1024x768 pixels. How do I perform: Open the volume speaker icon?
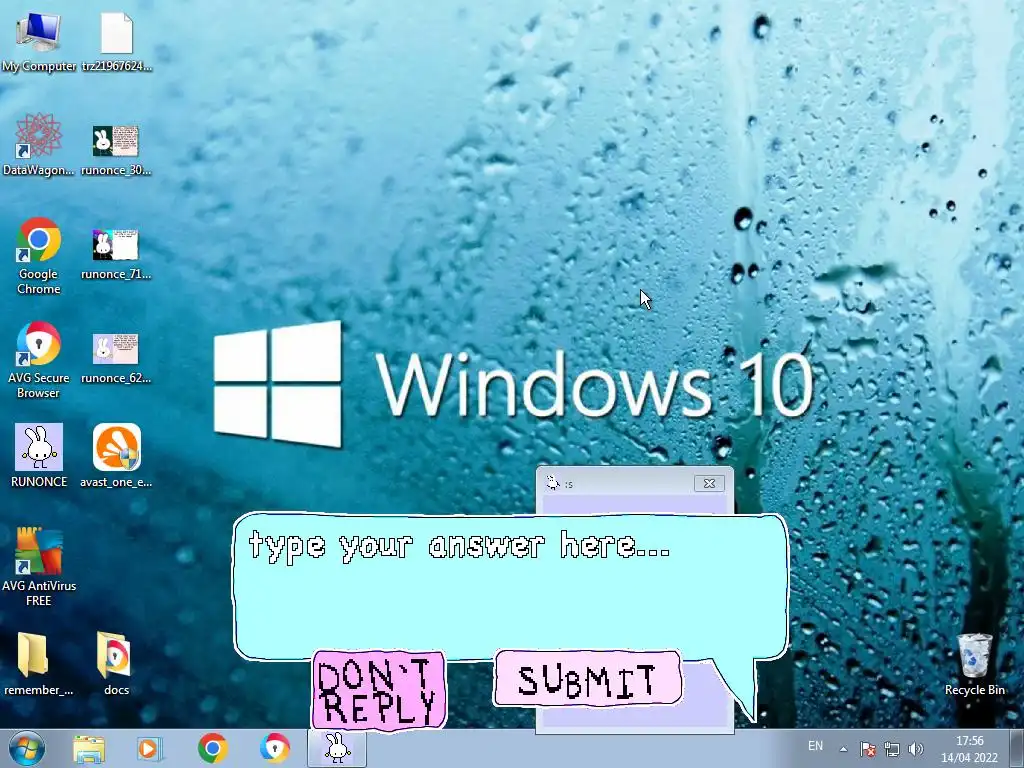916,749
